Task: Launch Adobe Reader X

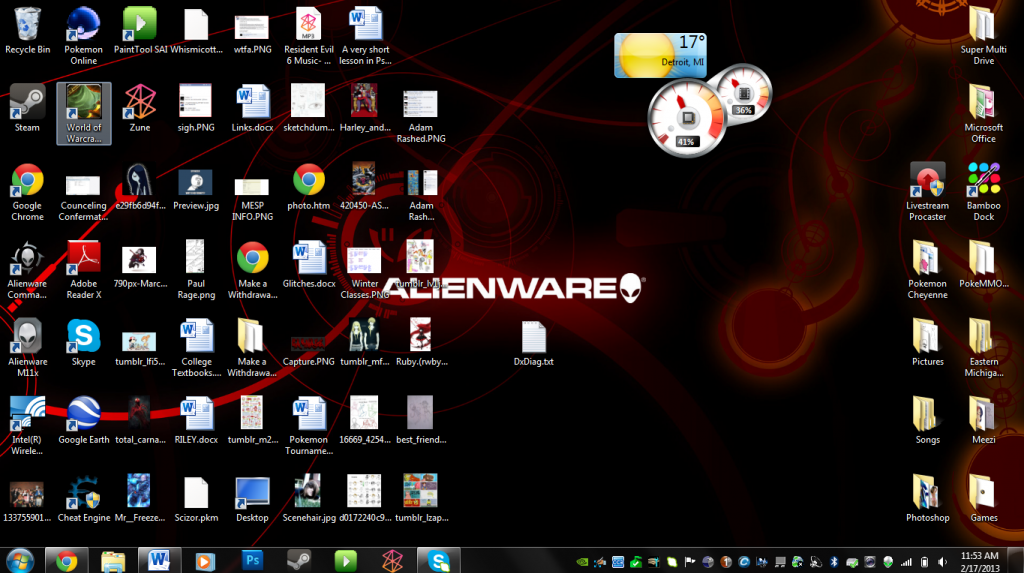Action: tap(84, 270)
